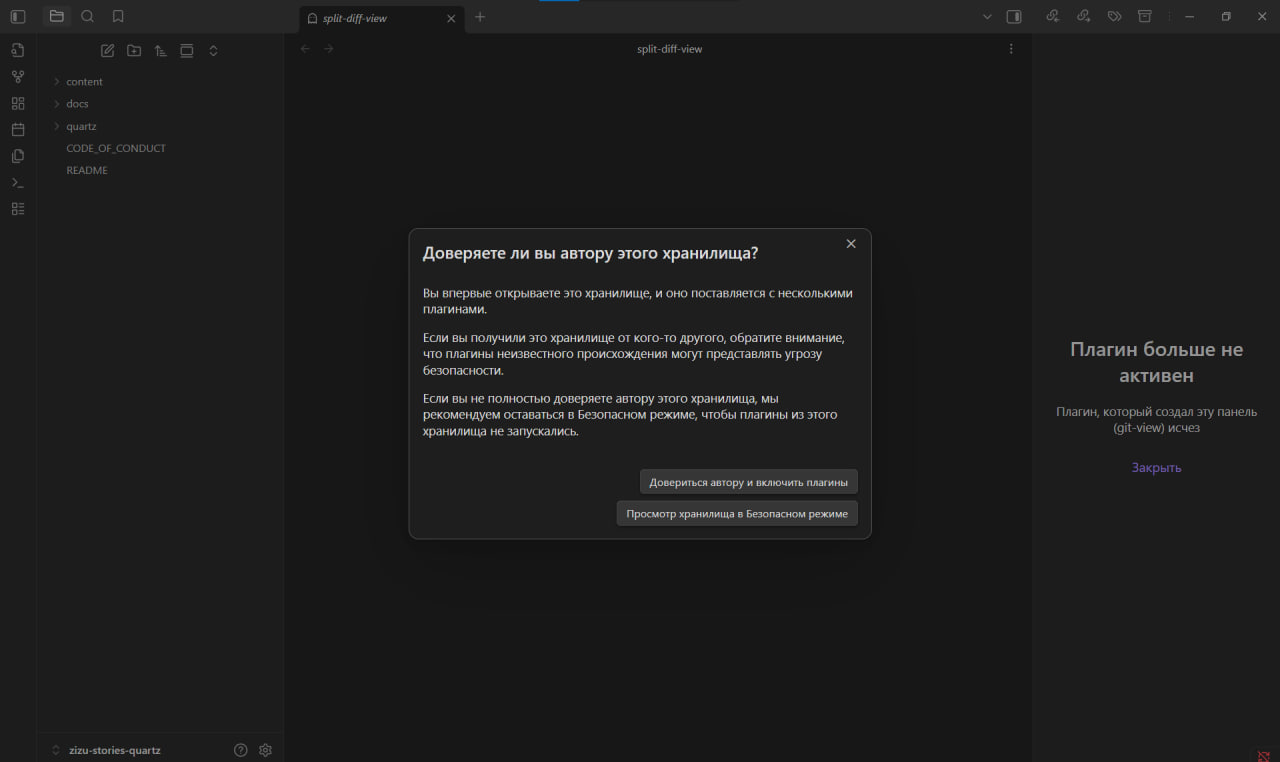Create a new note in file explorer
This screenshot has height=762, width=1280.
coord(108,50)
